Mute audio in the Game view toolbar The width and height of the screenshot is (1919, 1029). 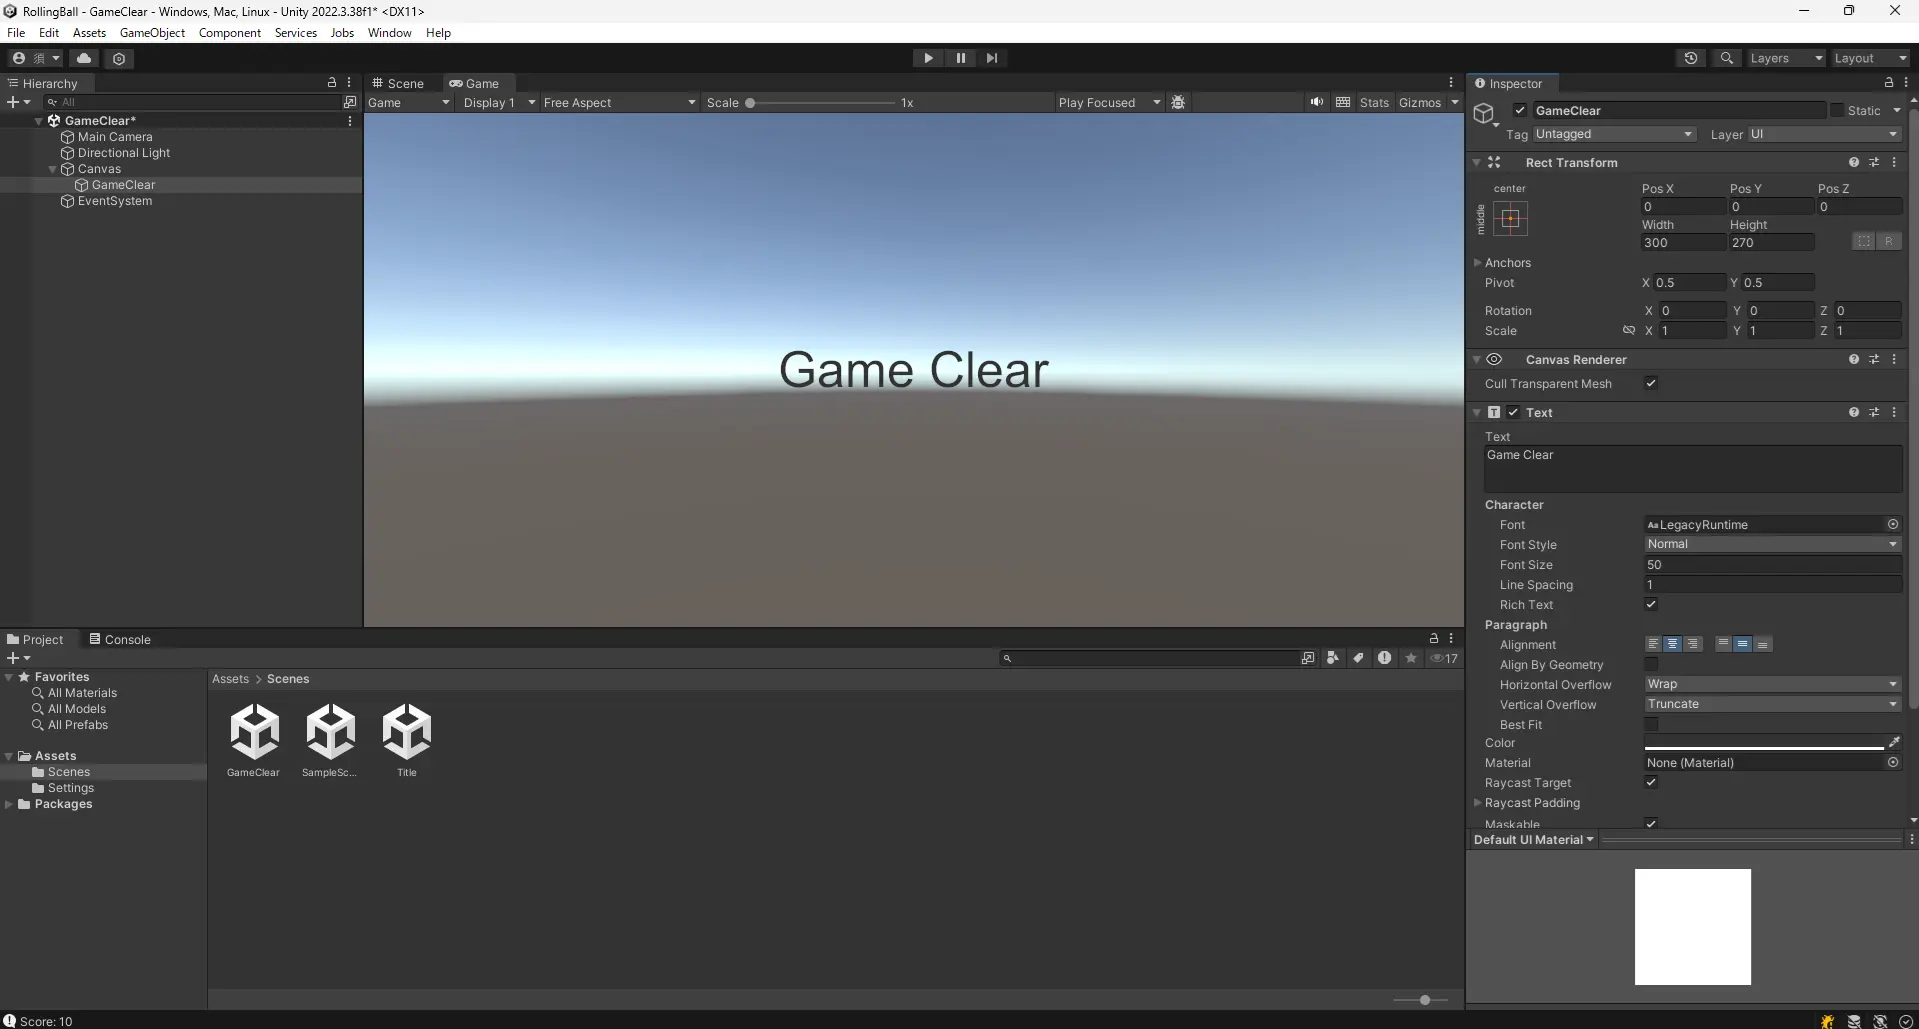pyautogui.click(x=1318, y=102)
